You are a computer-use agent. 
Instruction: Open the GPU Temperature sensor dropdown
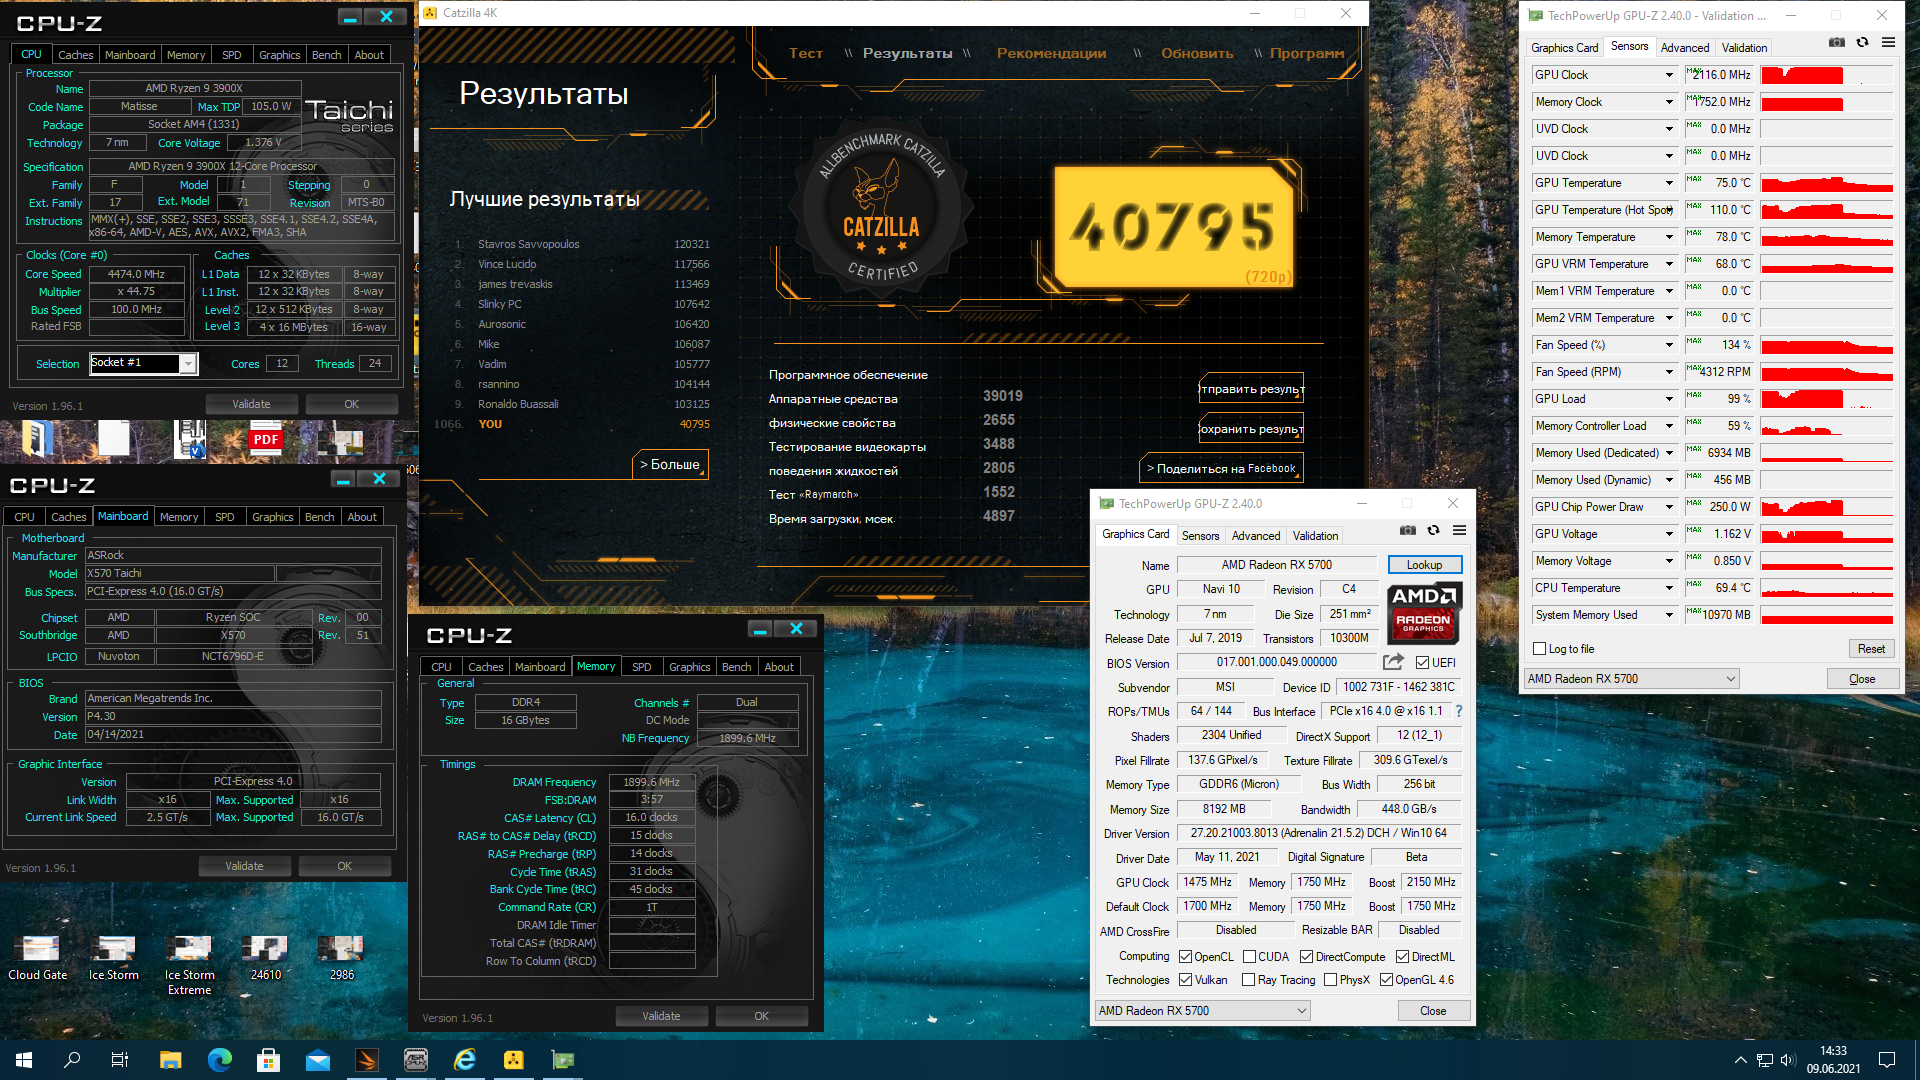[x=1669, y=183]
